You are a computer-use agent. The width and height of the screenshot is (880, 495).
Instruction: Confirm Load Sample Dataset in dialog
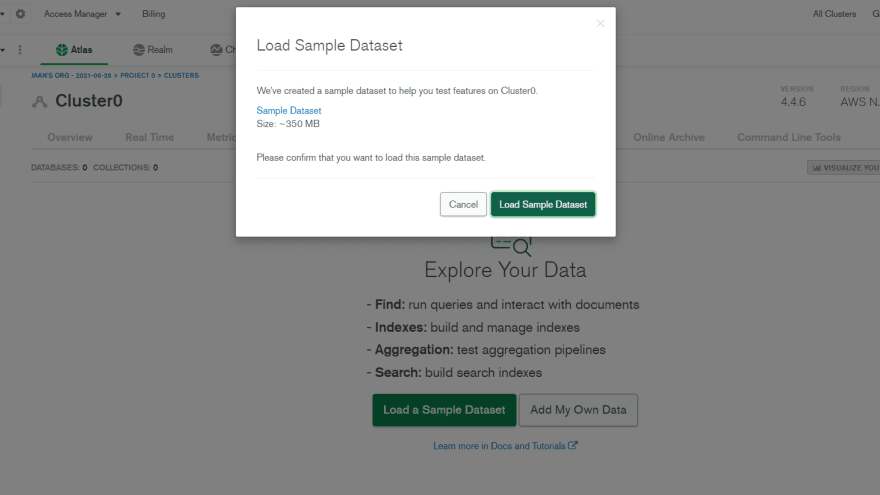tap(543, 204)
